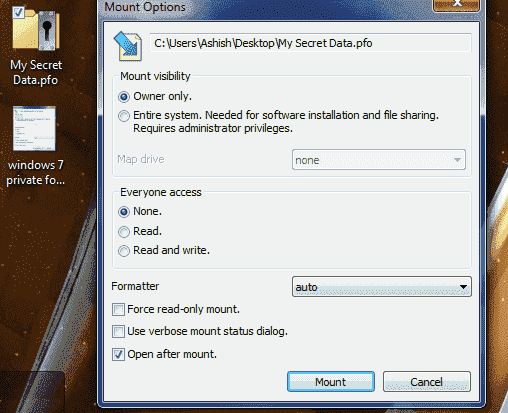Set Everyone access to None
The image size is (508, 413).
(x=124, y=212)
